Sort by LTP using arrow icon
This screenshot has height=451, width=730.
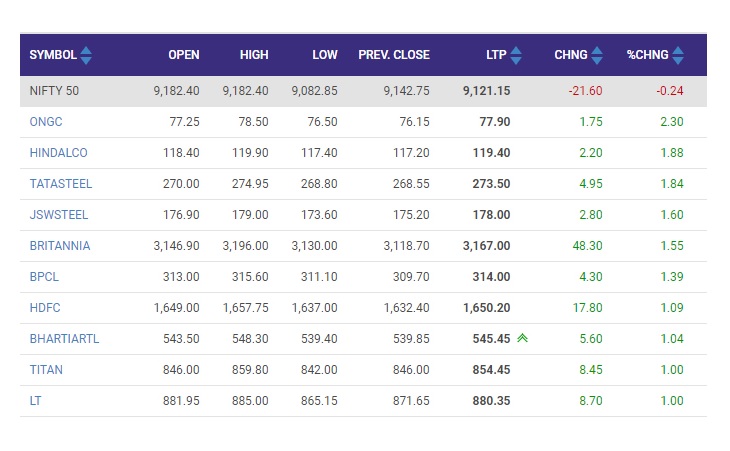tap(516, 55)
